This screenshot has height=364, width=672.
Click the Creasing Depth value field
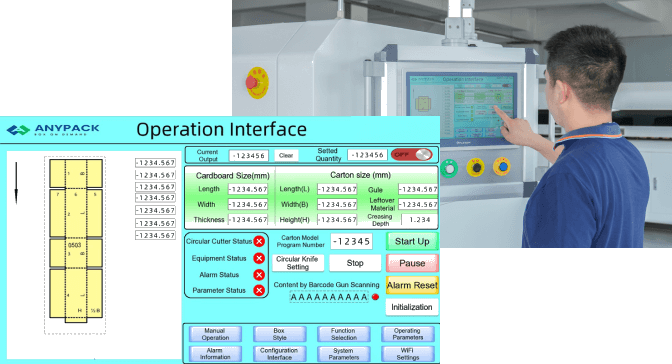[419, 220]
